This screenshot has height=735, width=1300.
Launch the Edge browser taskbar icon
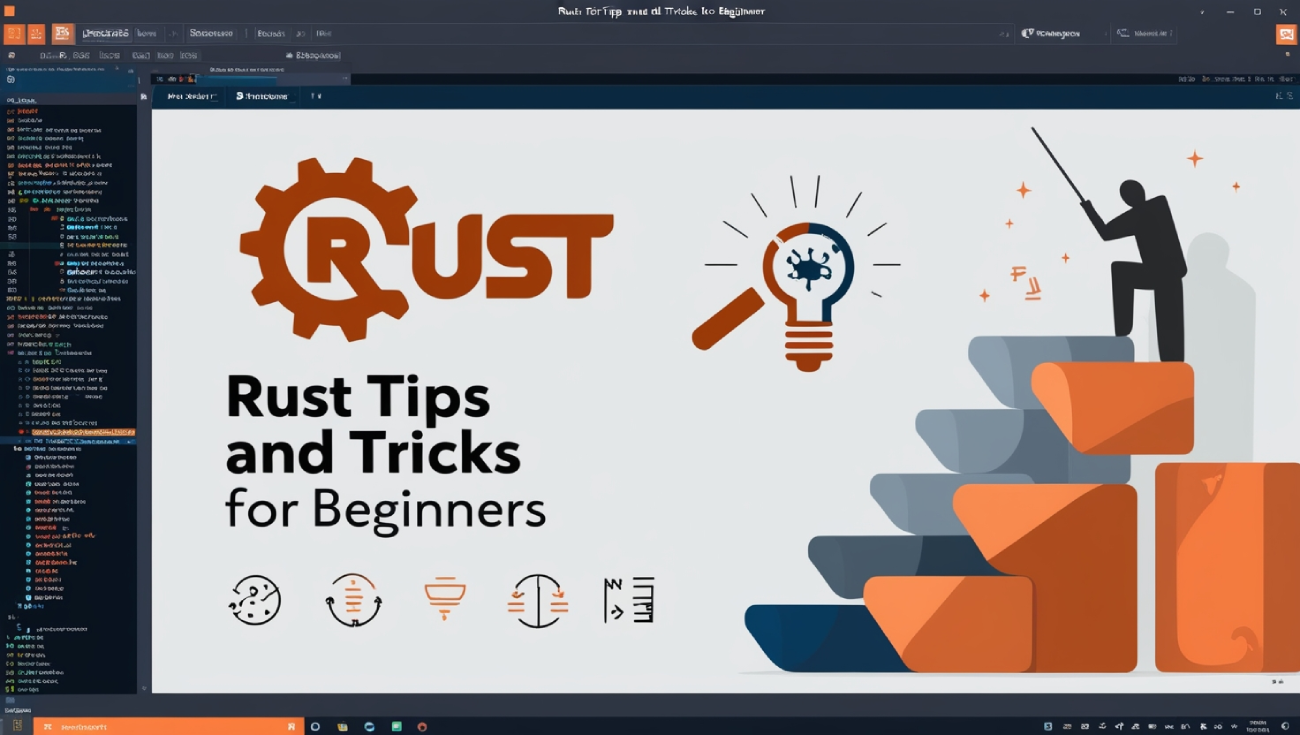[x=369, y=727]
